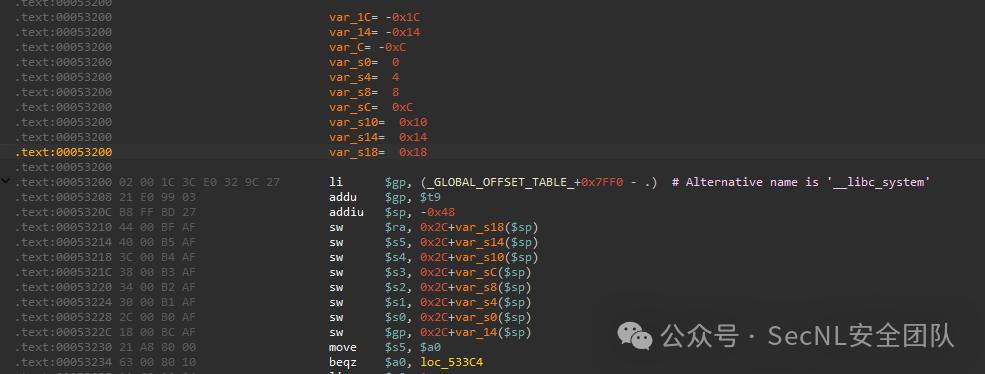Collapse the function at the li $gp line
This screenshot has height=374, width=985.
tap(6, 182)
